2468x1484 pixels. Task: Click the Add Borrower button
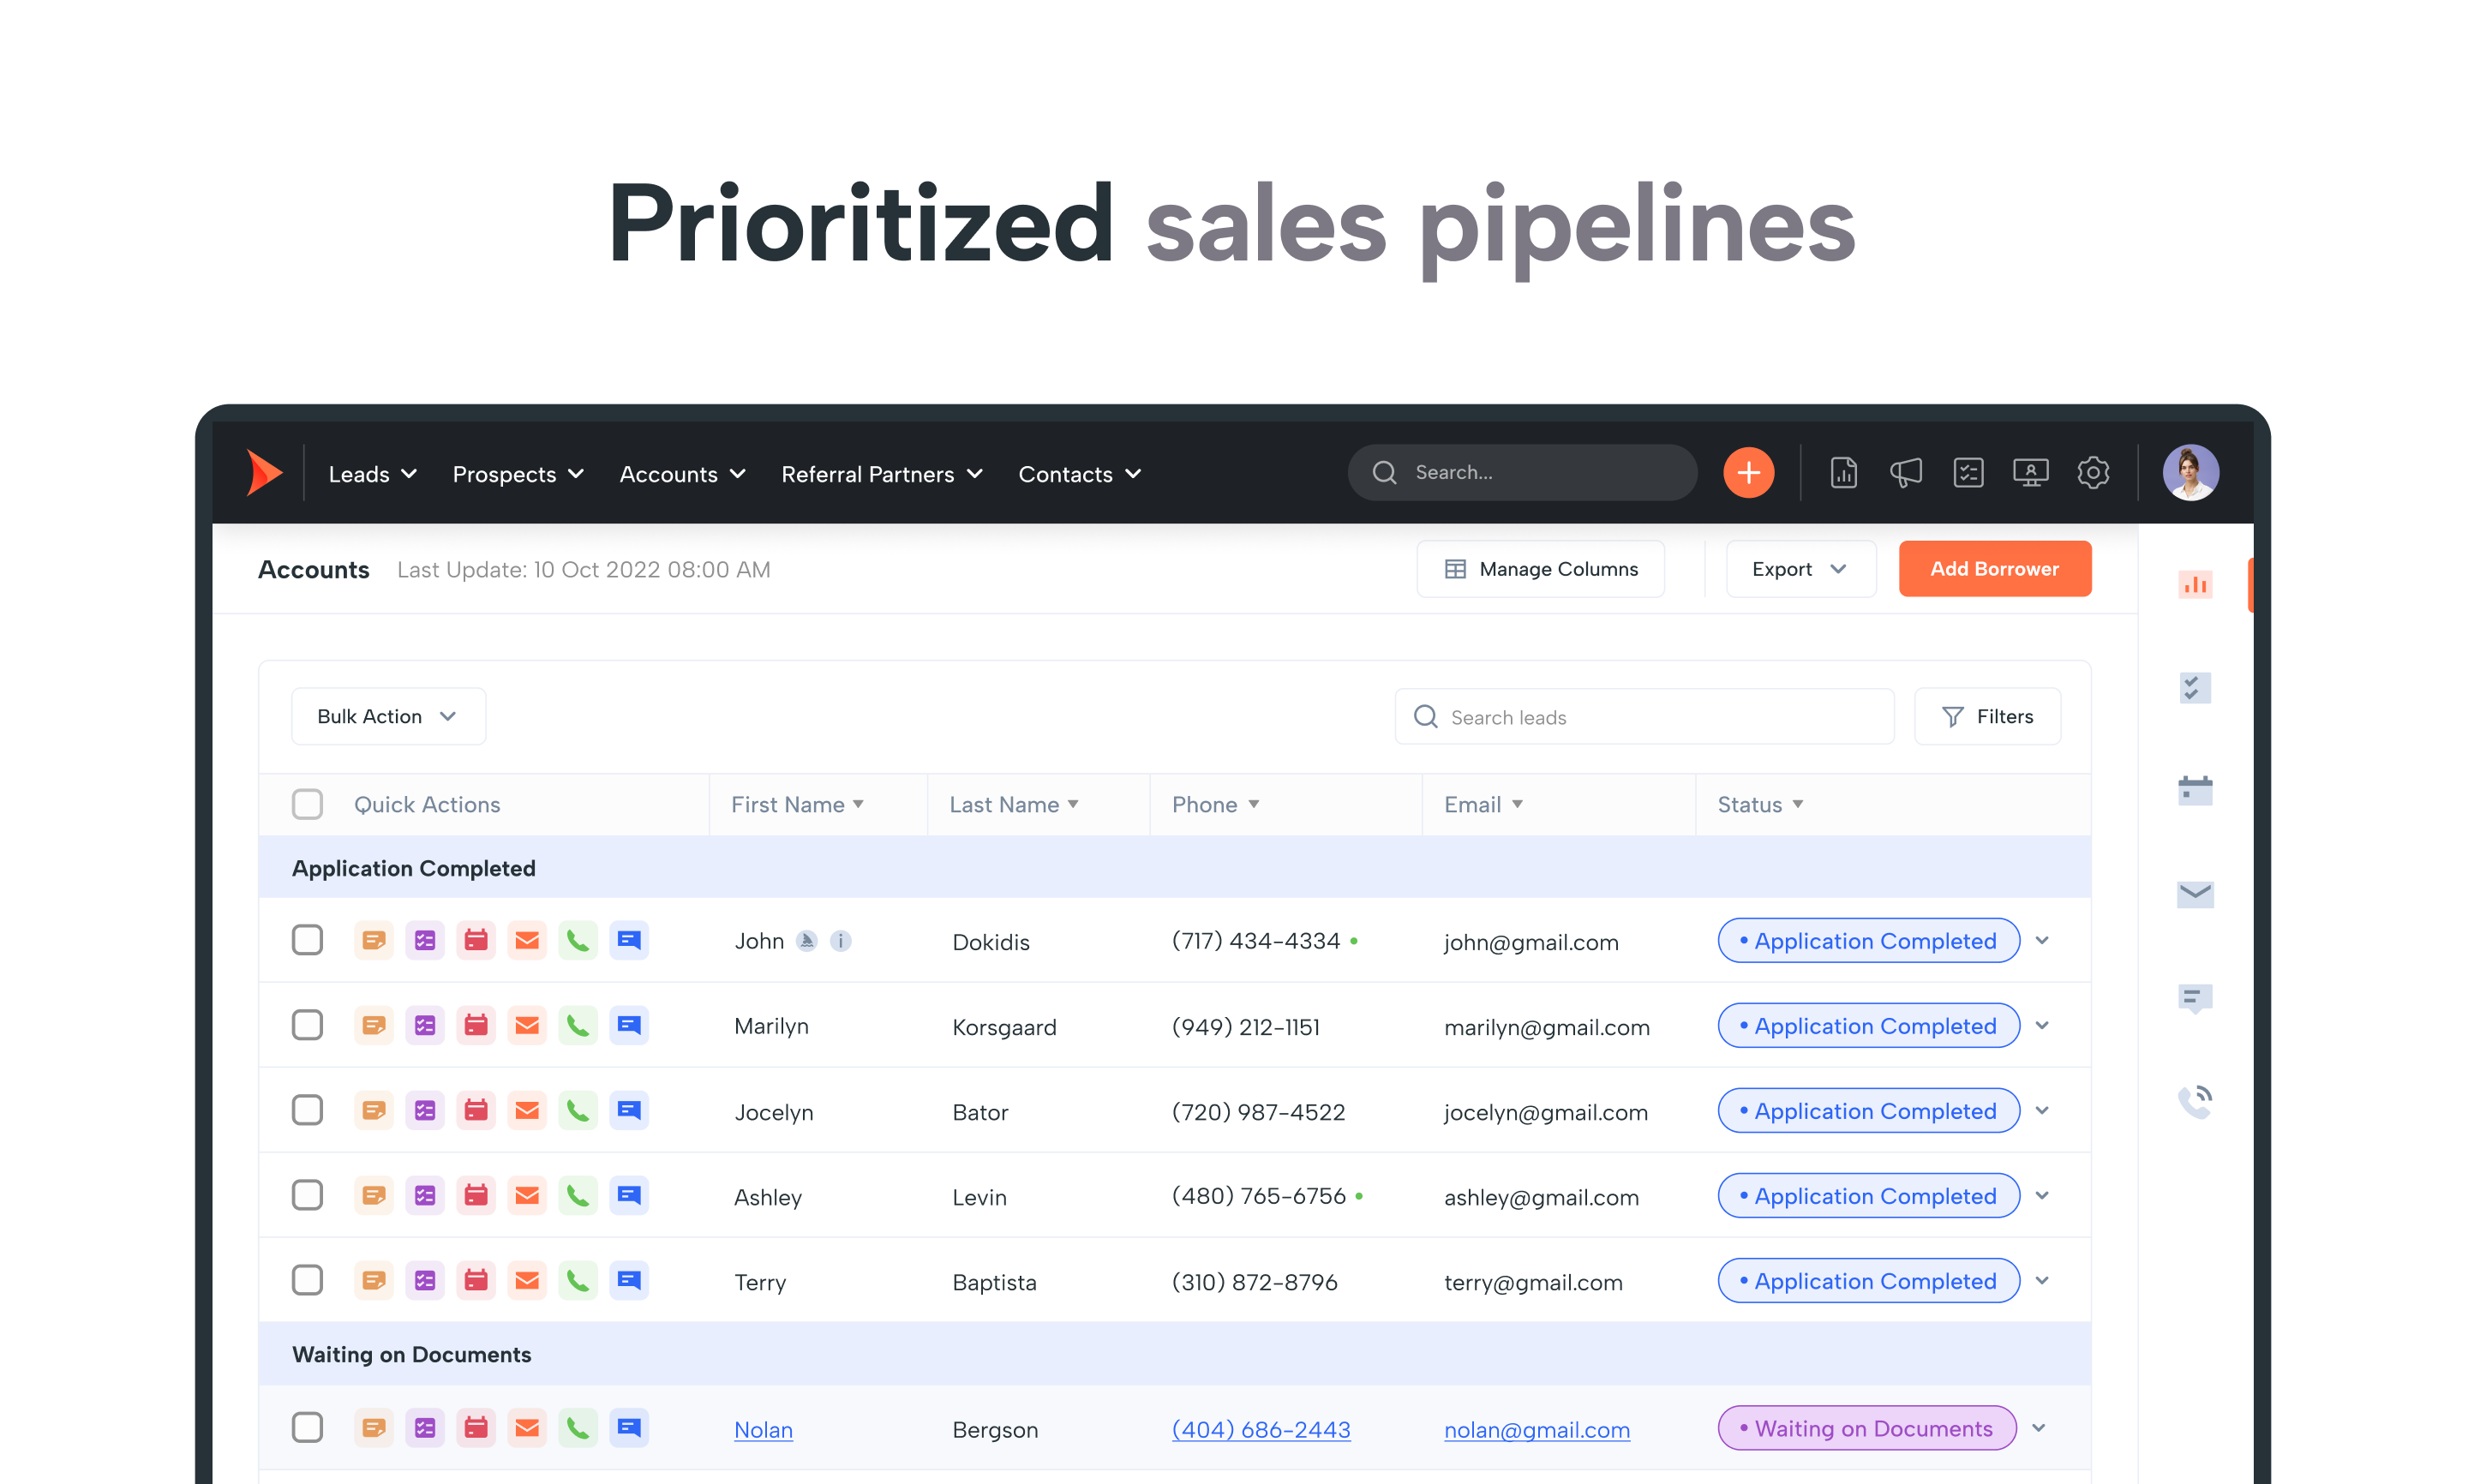click(1994, 569)
